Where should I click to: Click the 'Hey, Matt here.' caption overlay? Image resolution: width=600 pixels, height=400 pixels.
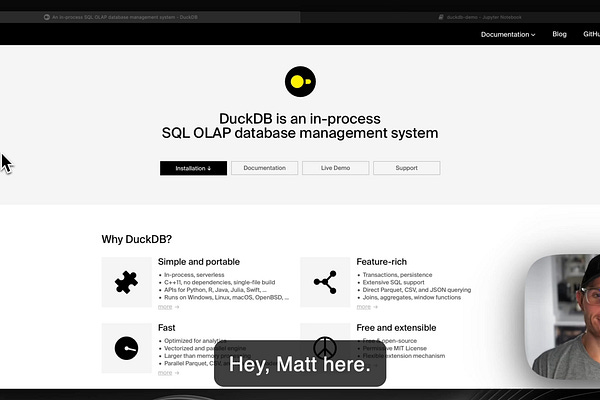[300, 364]
